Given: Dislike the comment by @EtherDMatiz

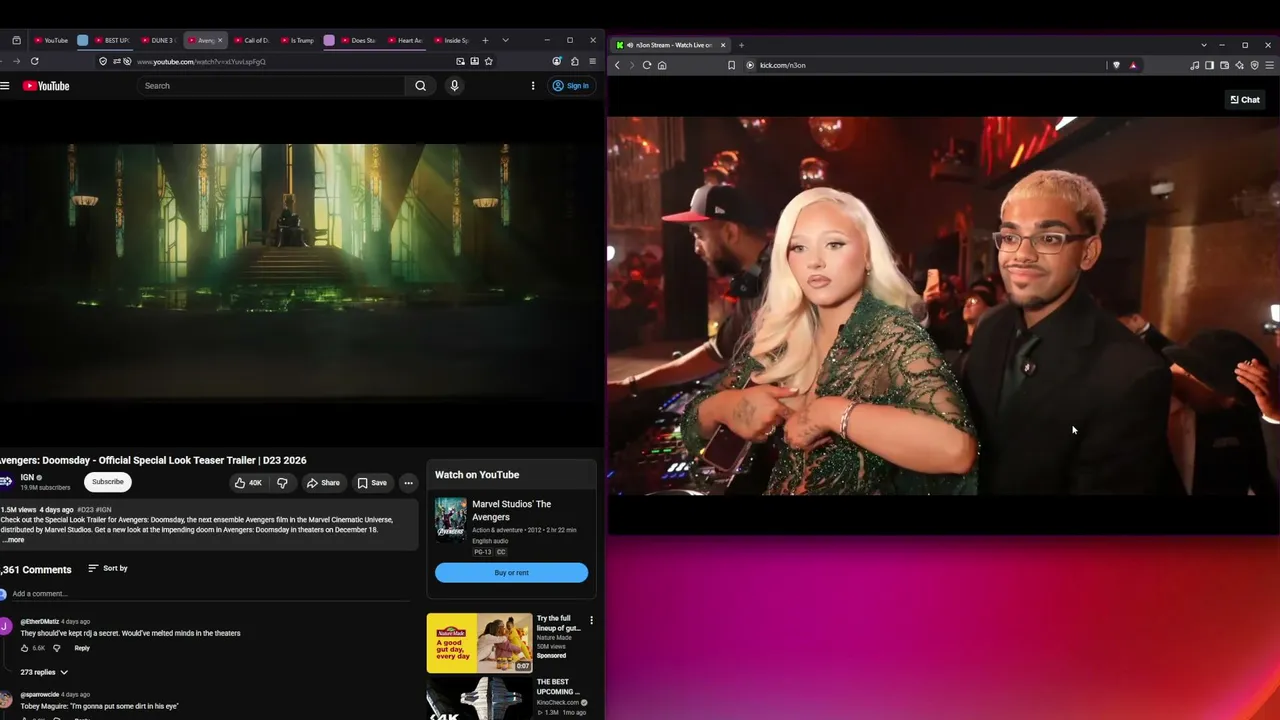Looking at the screenshot, I should coord(56,648).
